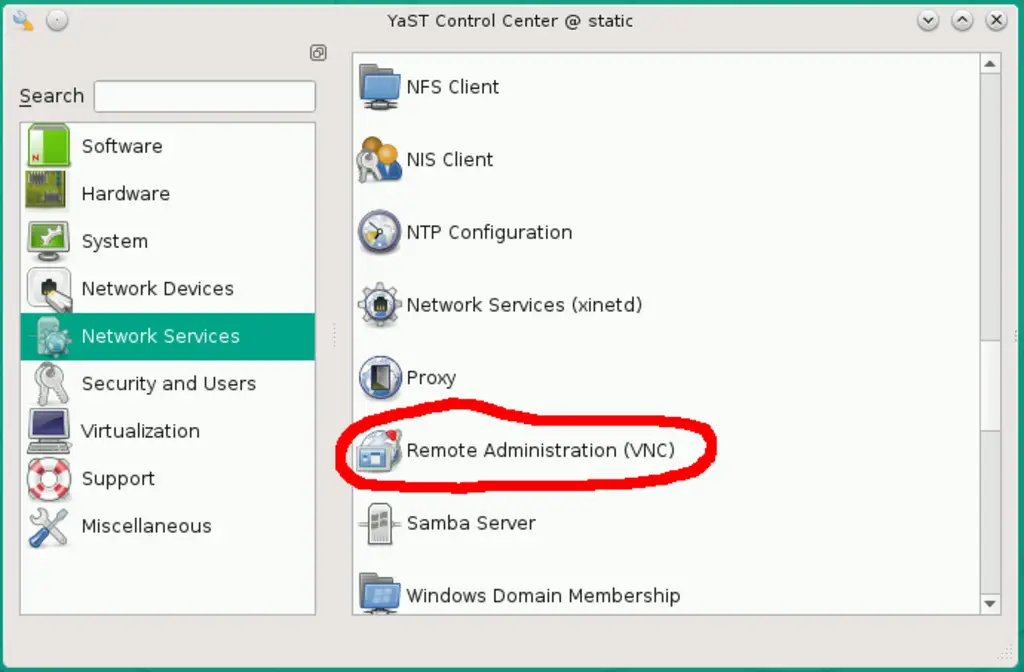Open NFS Client text entry

453,87
